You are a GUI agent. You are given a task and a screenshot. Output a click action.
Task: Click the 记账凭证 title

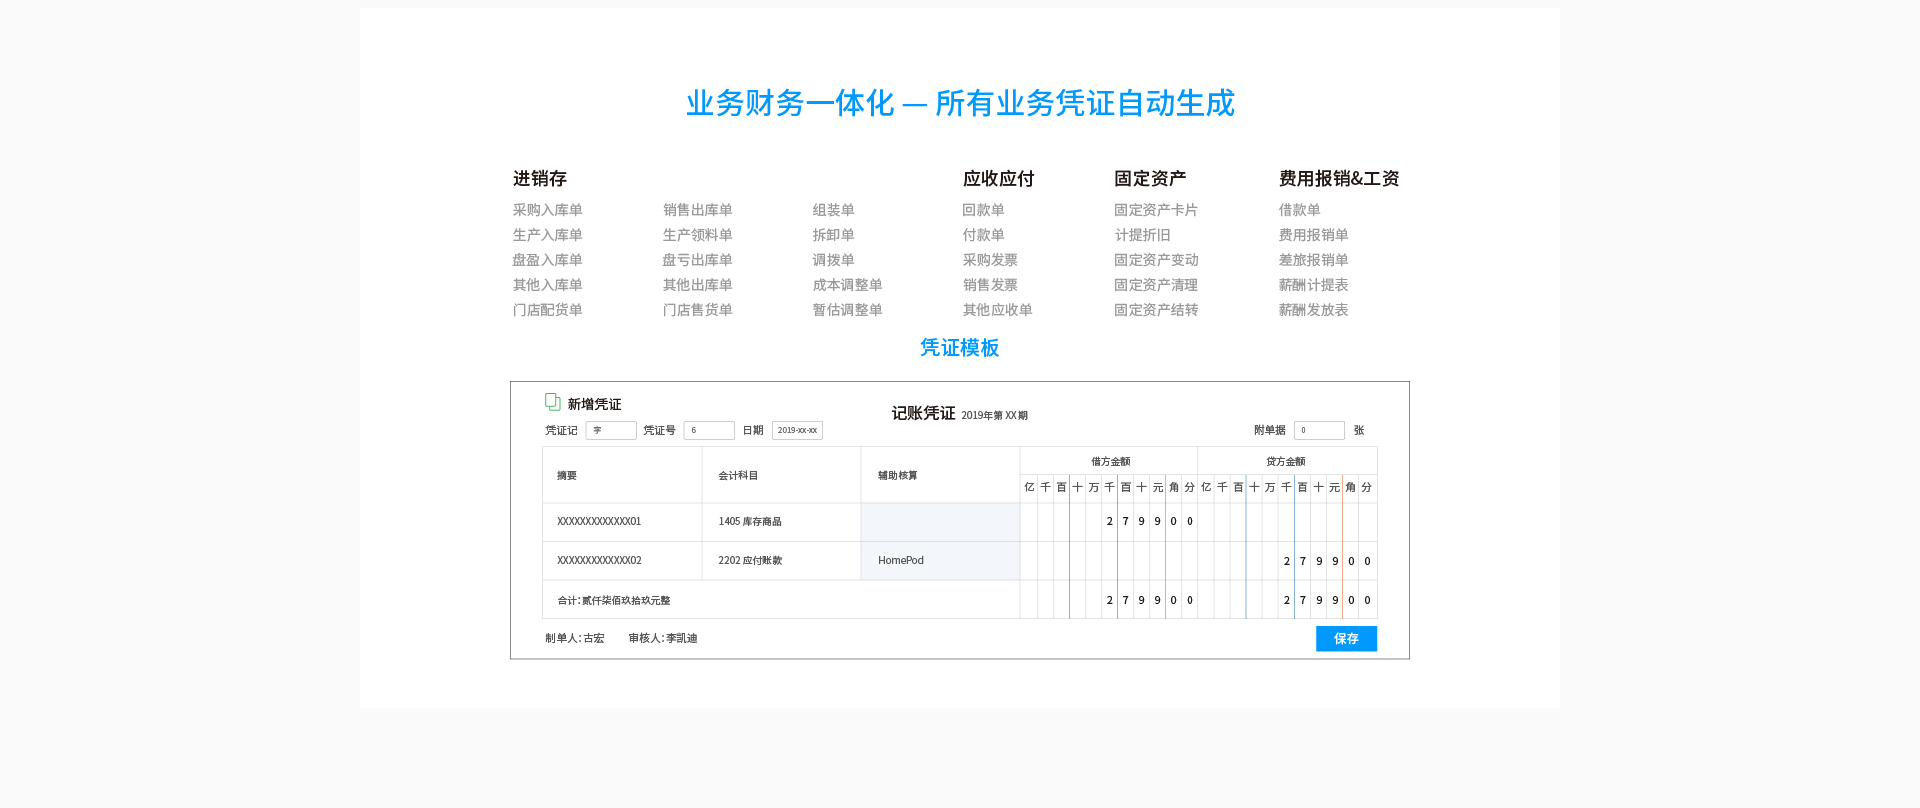[x=923, y=413]
